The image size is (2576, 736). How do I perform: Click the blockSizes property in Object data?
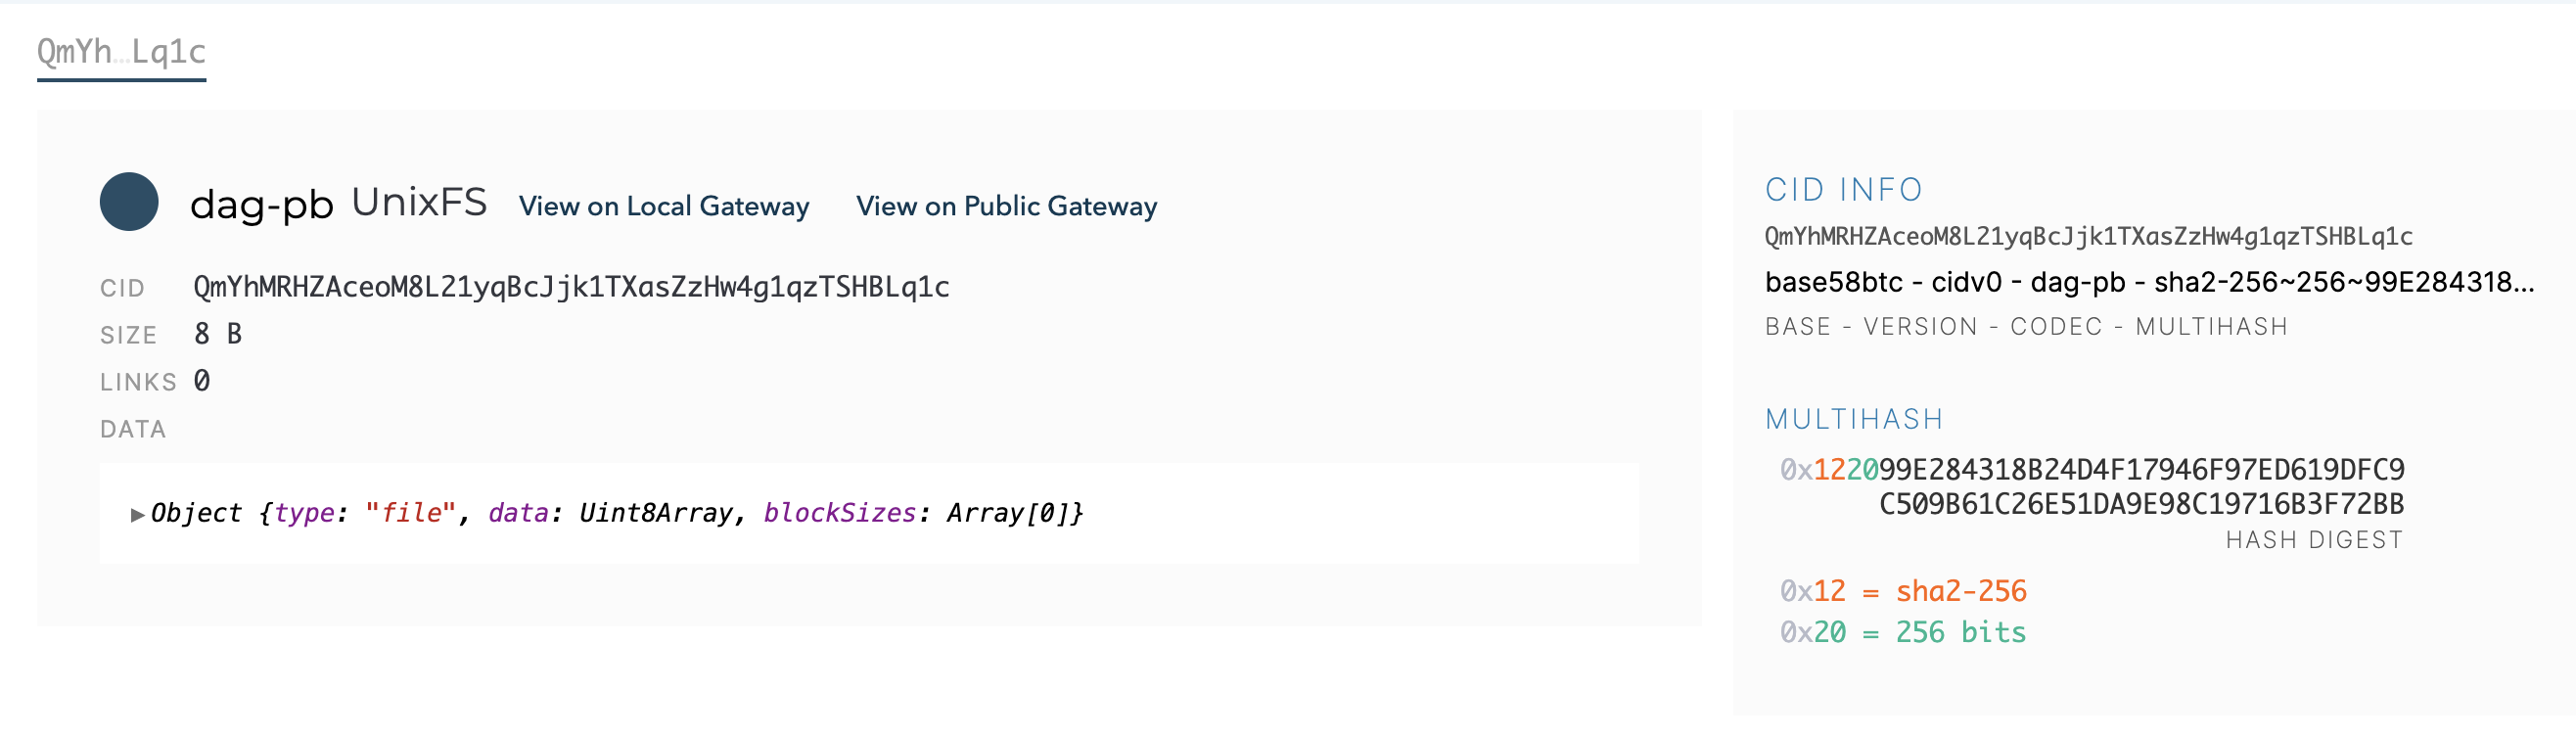tap(840, 513)
